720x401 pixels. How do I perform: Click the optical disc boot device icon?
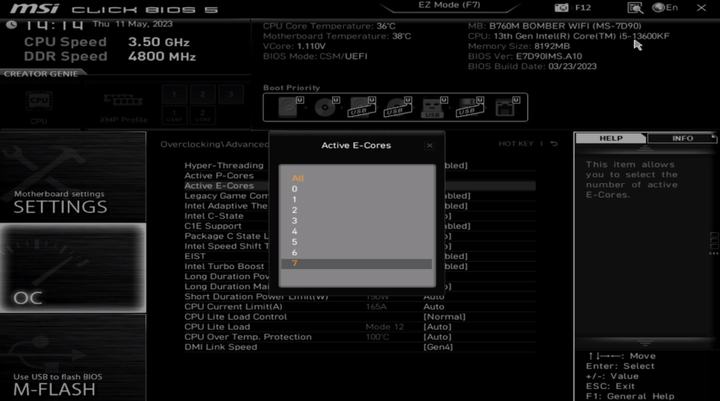pos(326,107)
